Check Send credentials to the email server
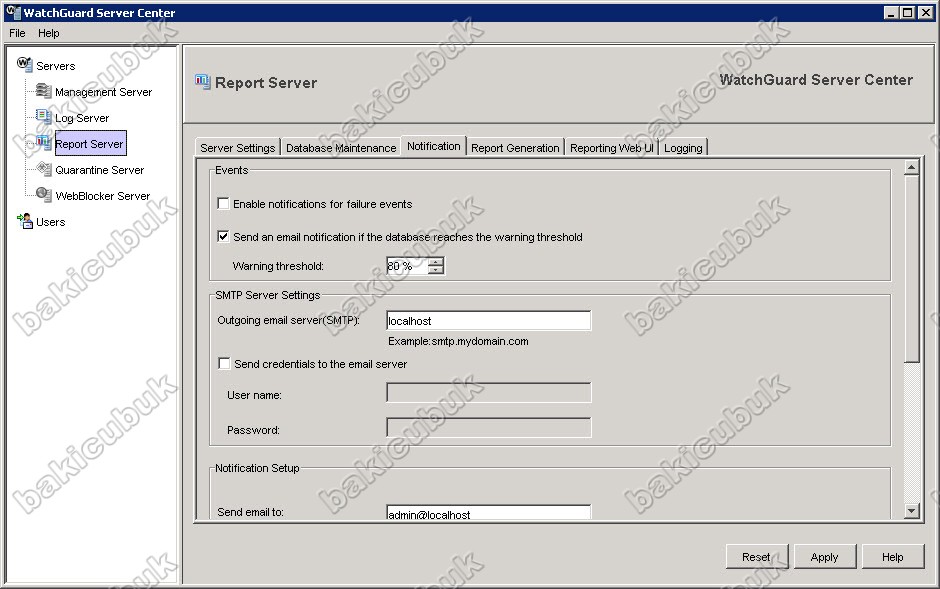The width and height of the screenshot is (940, 589). [x=224, y=364]
